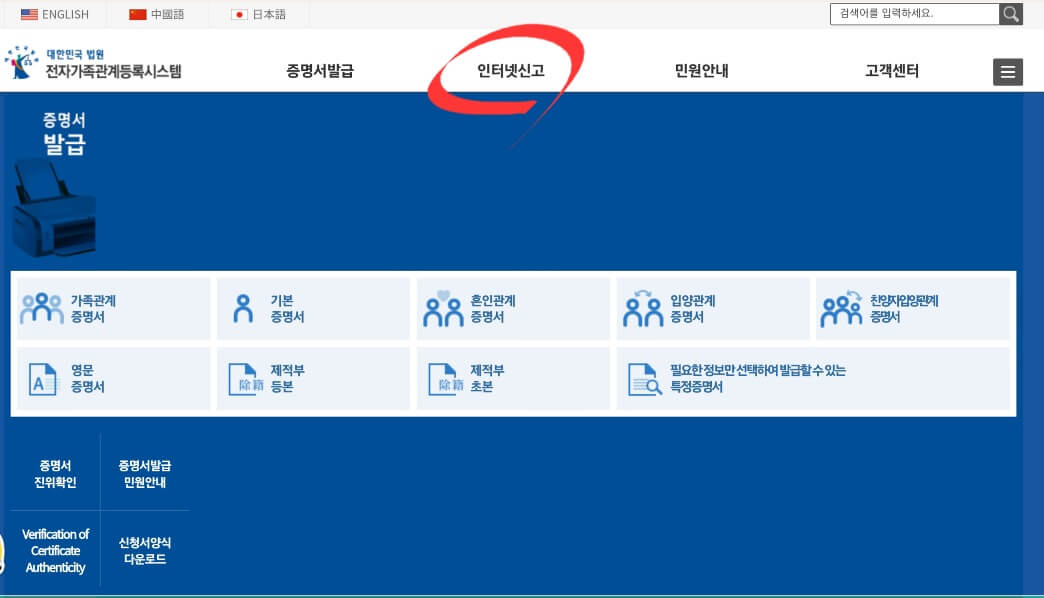The height and width of the screenshot is (598, 1044).
Task: Select the 민원안내 menu item
Action: click(700, 71)
